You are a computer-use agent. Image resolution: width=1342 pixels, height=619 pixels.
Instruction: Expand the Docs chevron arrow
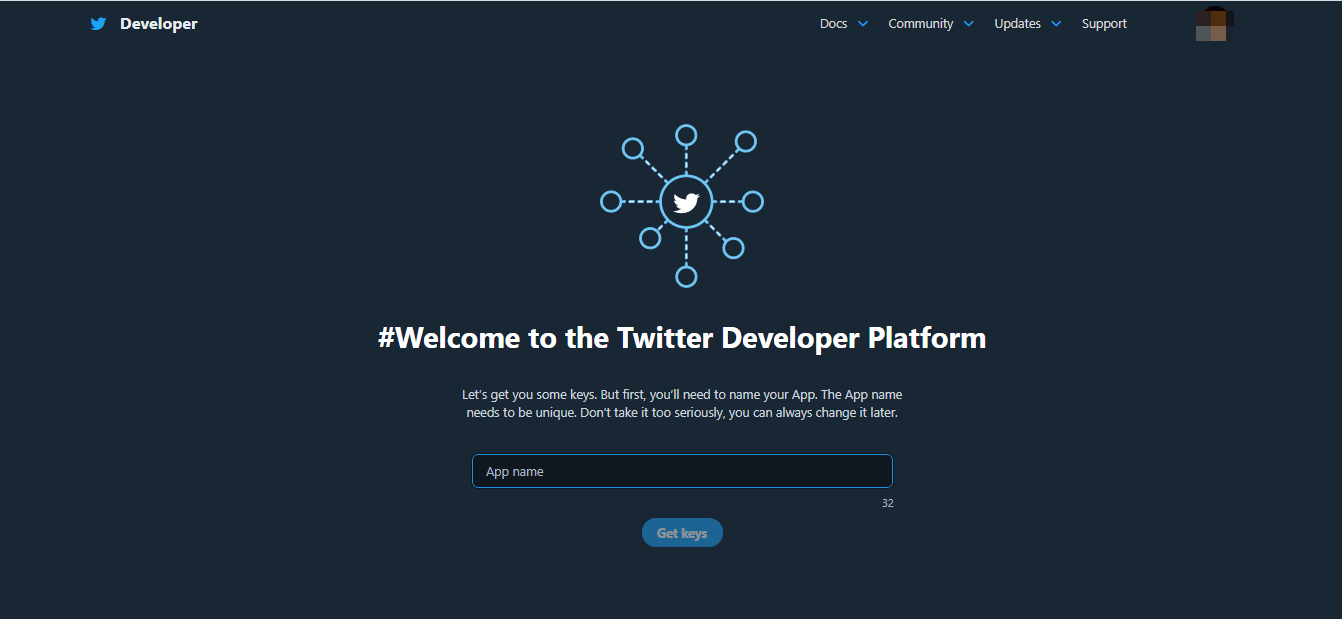click(x=863, y=24)
